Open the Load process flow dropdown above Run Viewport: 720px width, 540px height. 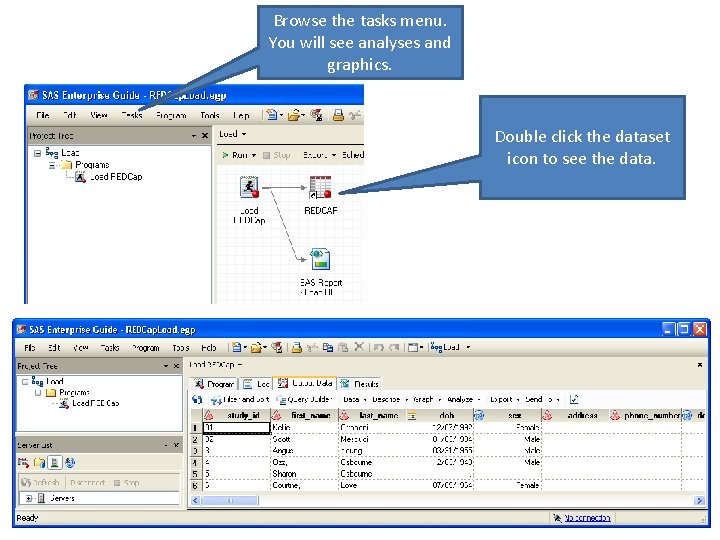pyautogui.click(x=233, y=134)
